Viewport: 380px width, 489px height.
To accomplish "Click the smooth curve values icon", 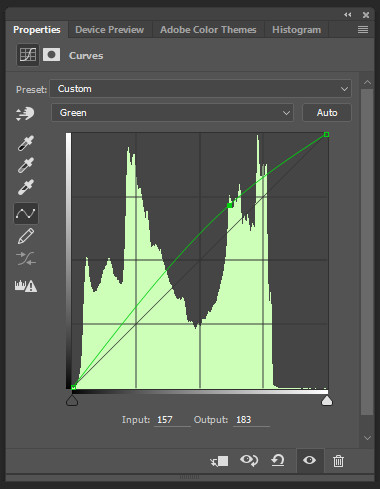I will [26, 258].
